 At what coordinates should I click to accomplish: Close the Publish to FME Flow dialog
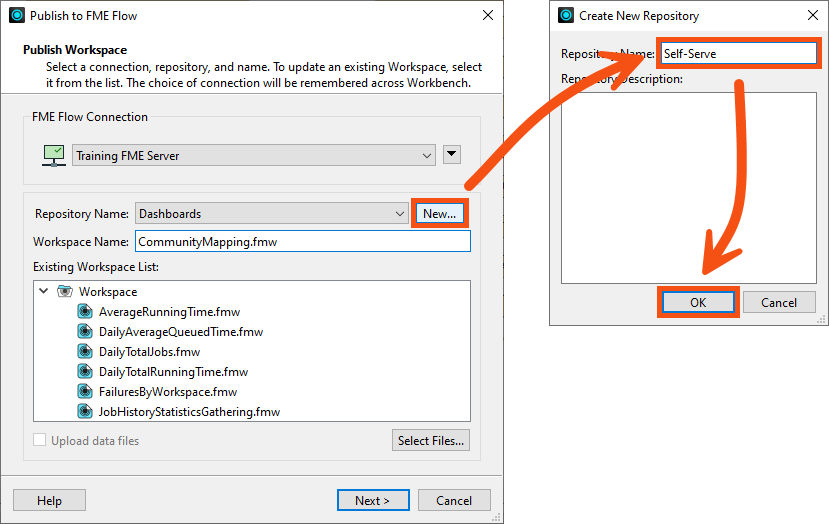point(488,15)
